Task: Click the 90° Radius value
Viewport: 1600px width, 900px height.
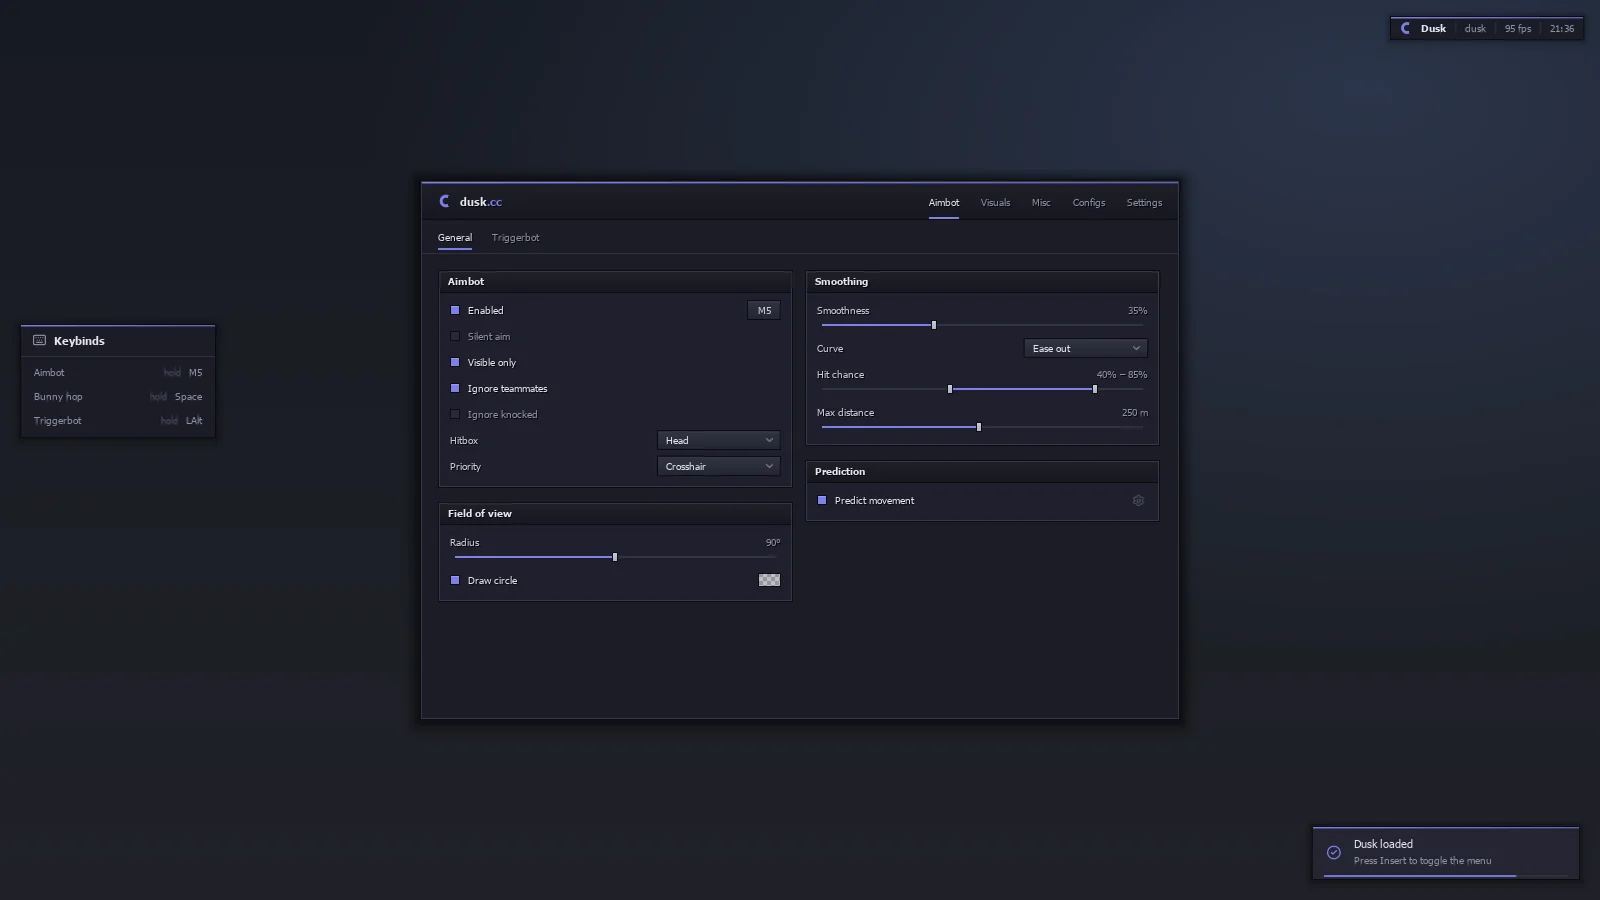Action: (773, 543)
